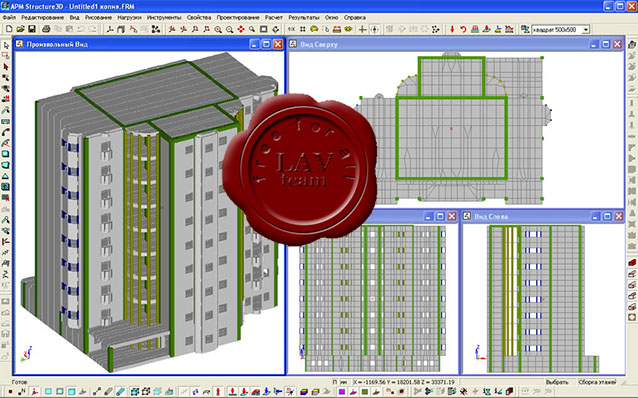Screen dimensions: 638x398
Task: Save the model with the floppy disk icon
Action: (31, 29)
